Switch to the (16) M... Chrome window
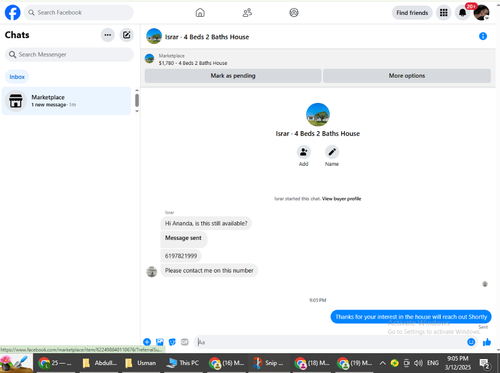Viewport: 500px width, 373px height. 227,363
